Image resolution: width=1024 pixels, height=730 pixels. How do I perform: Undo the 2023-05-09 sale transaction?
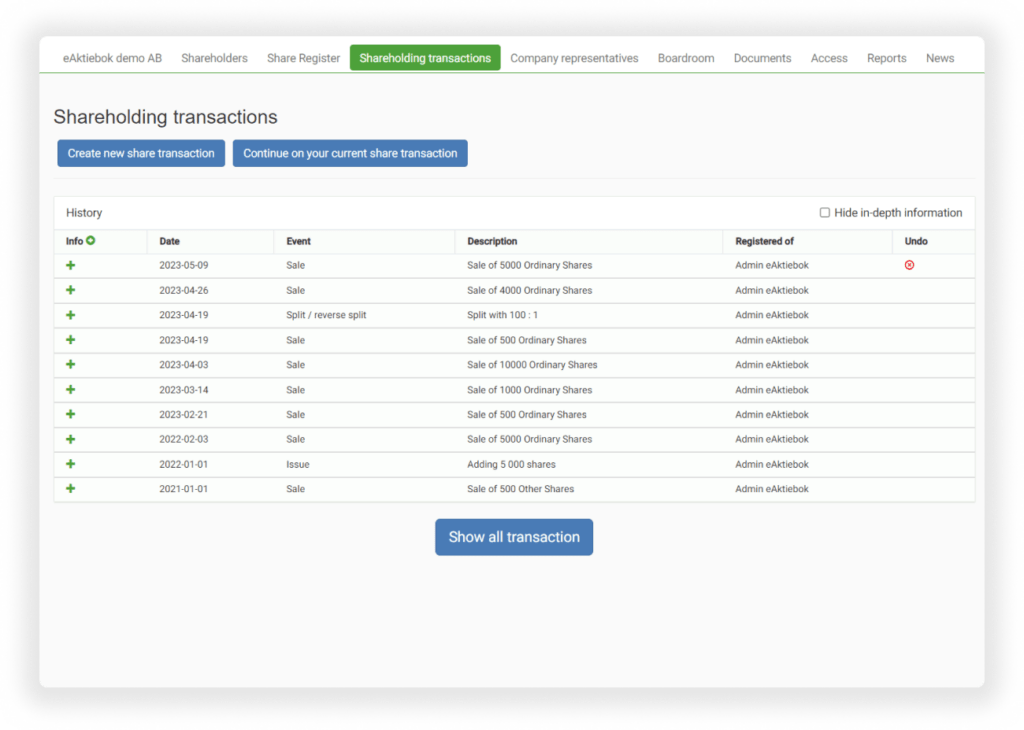pyautogui.click(x=909, y=265)
